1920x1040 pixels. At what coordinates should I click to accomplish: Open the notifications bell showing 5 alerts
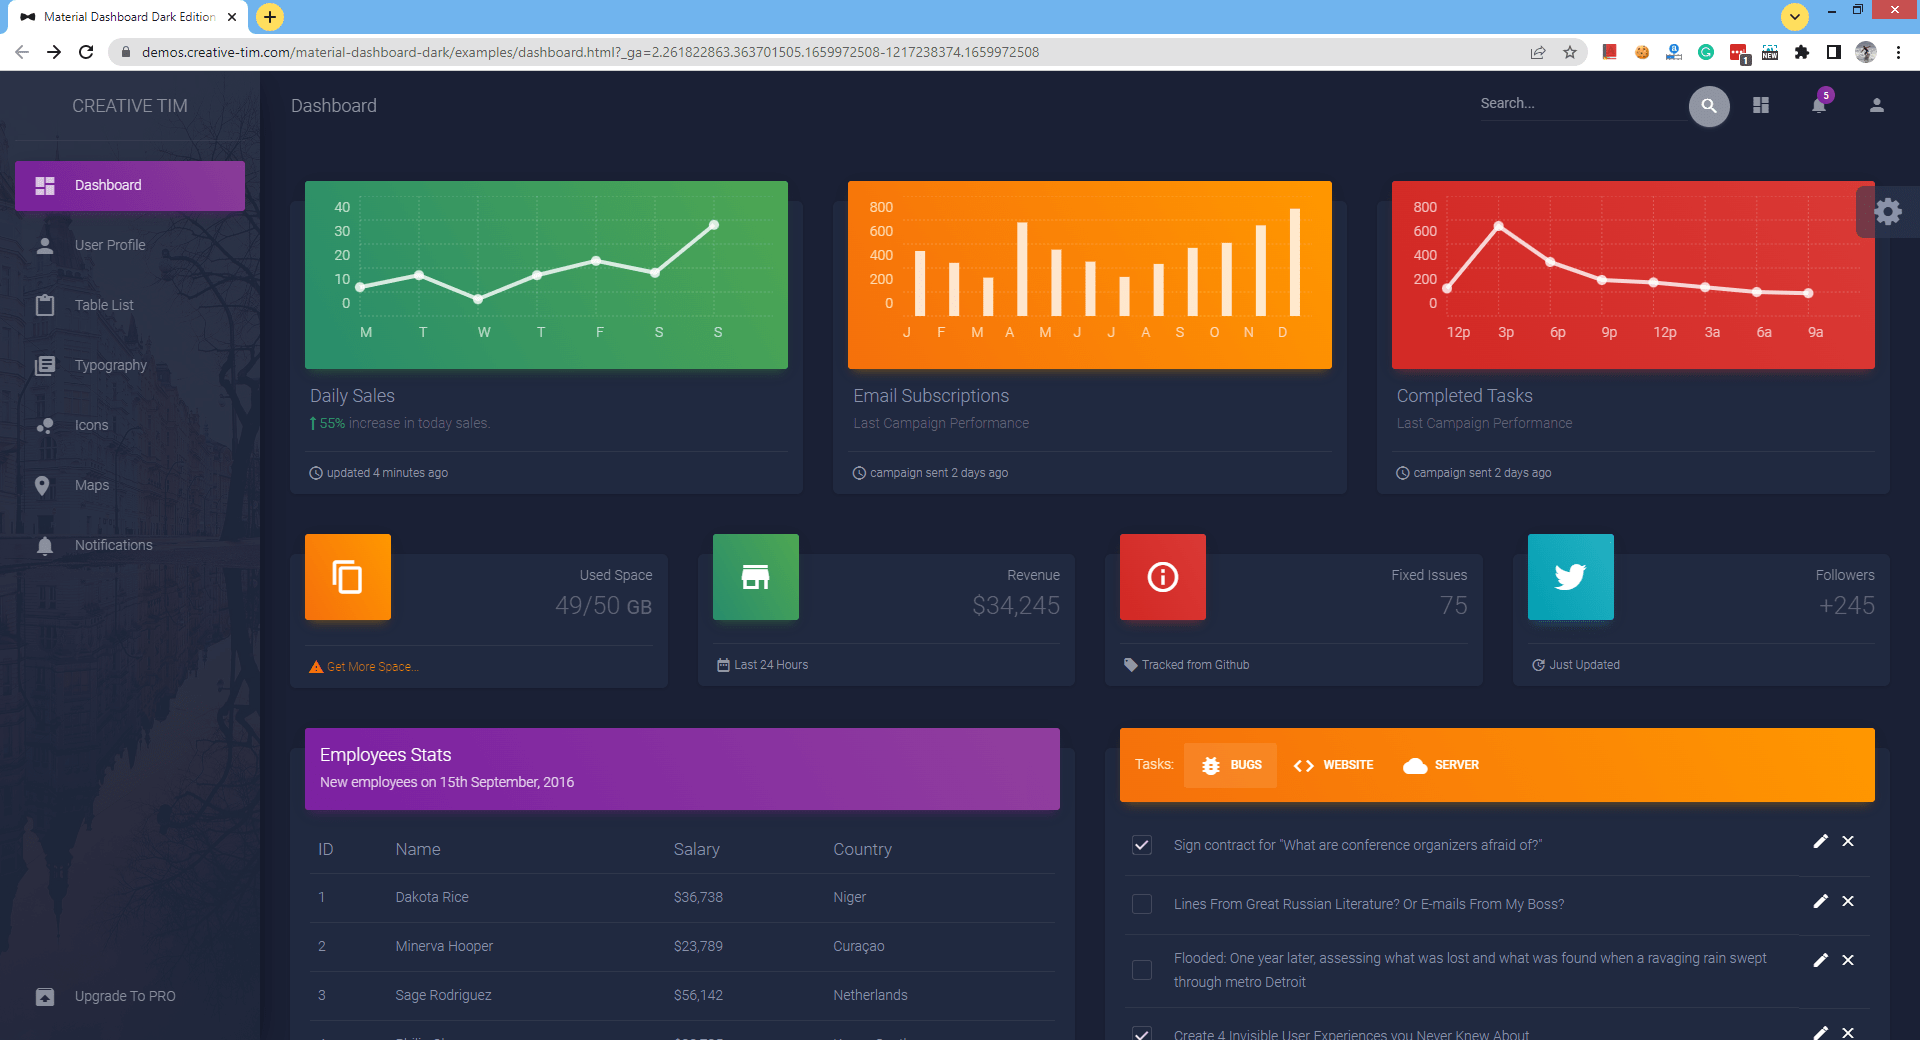click(1819, 105)
